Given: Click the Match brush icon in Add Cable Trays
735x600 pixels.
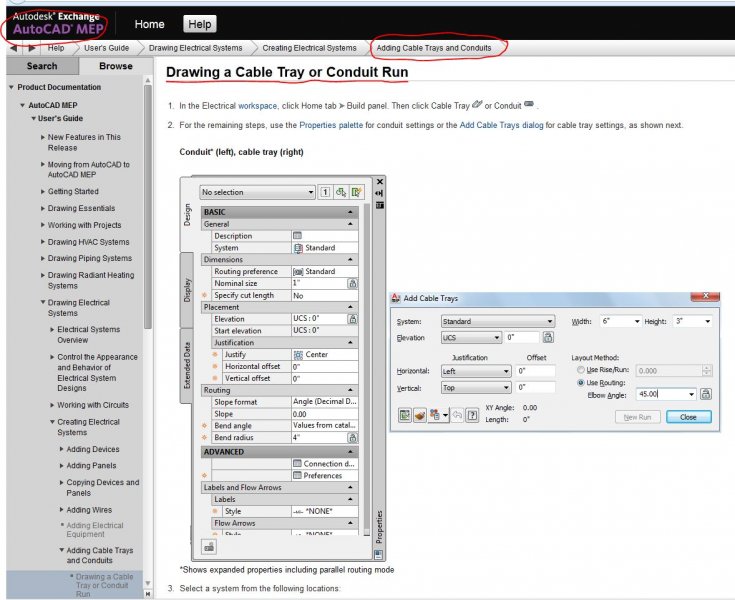Looking at the screenshot, I should pos(420,415).
